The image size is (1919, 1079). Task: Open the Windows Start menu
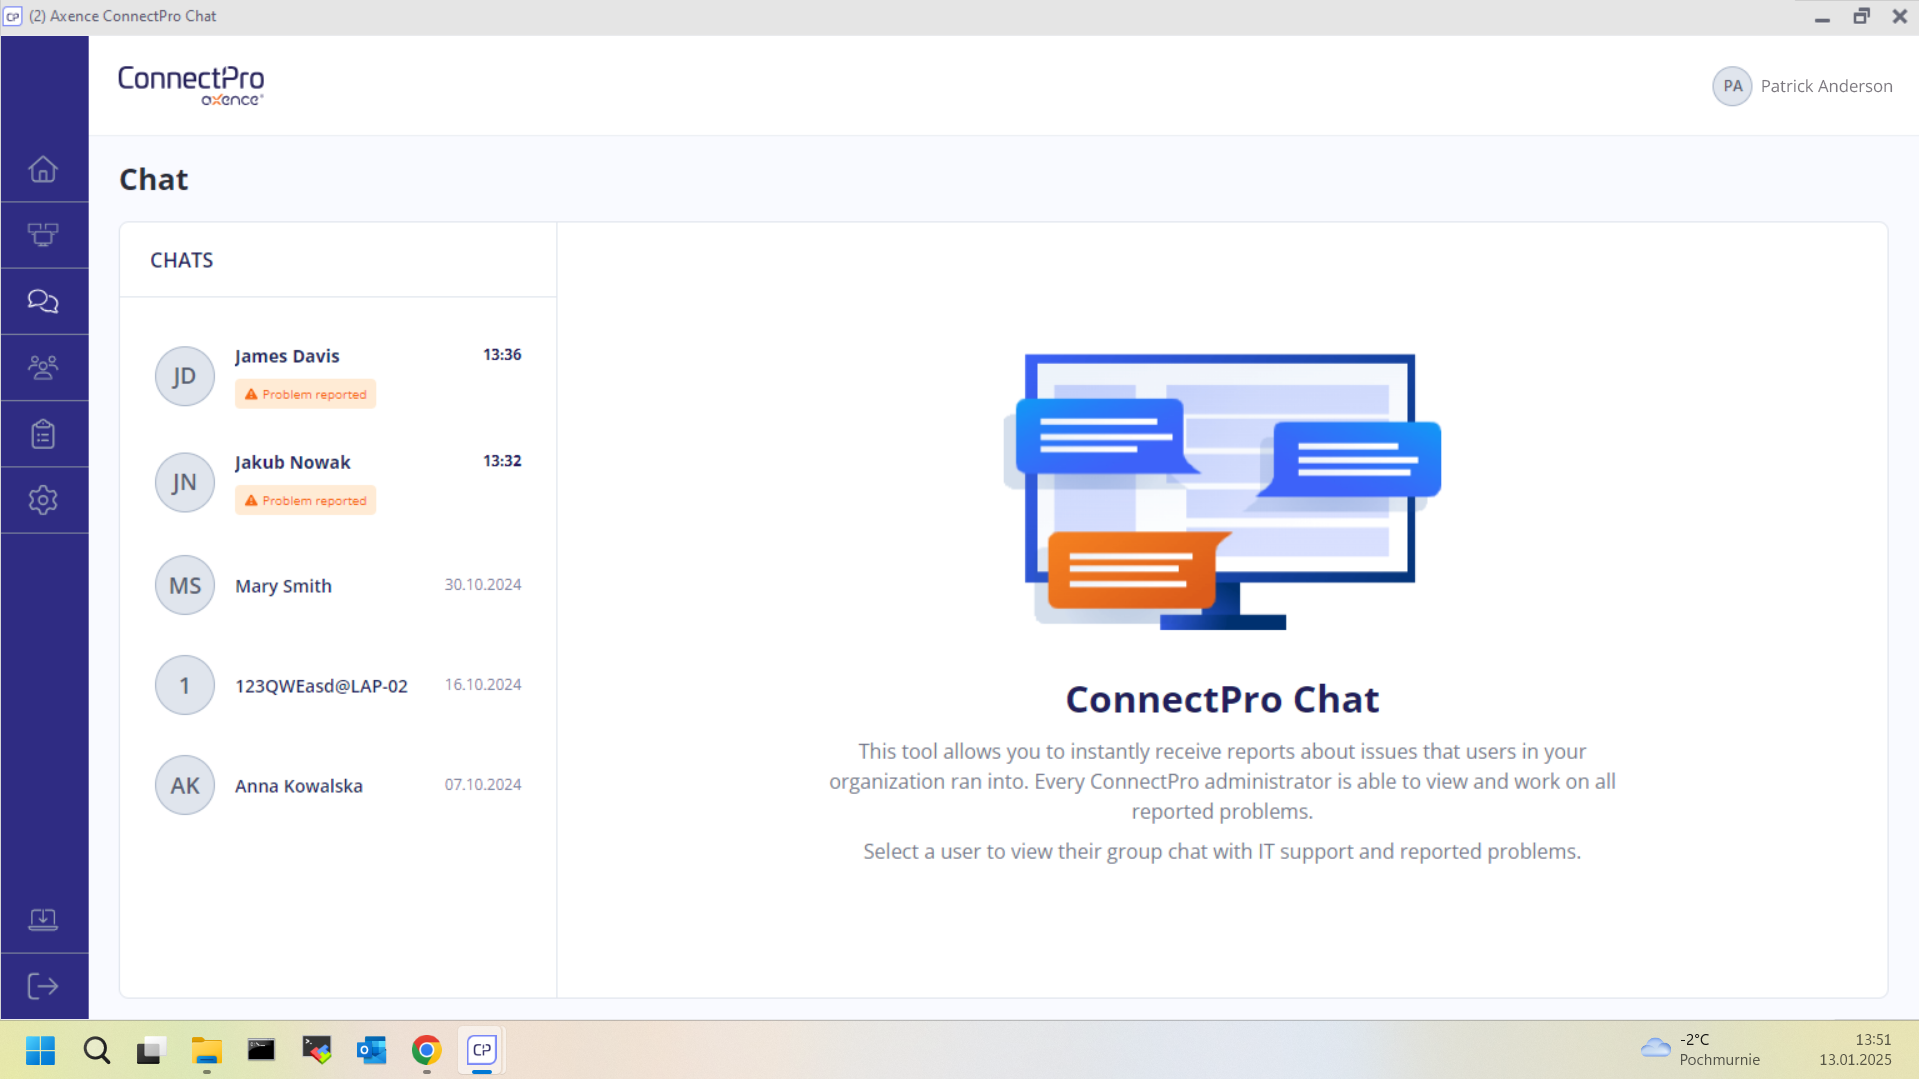[x=40, y=1050]
